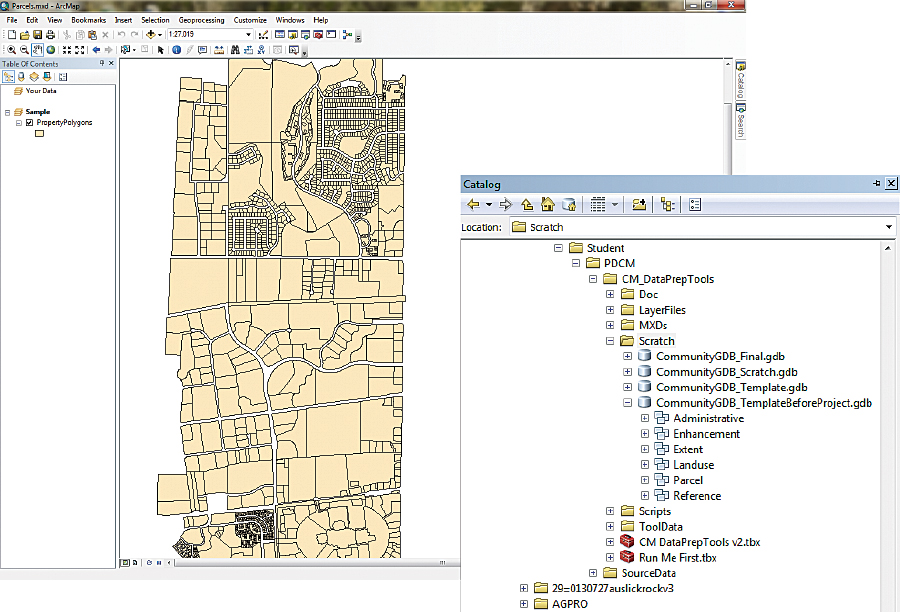The height and width of the screenshot is (612, 900).
Task: Open the Bookmarks menu
Action: pos(88,19)
